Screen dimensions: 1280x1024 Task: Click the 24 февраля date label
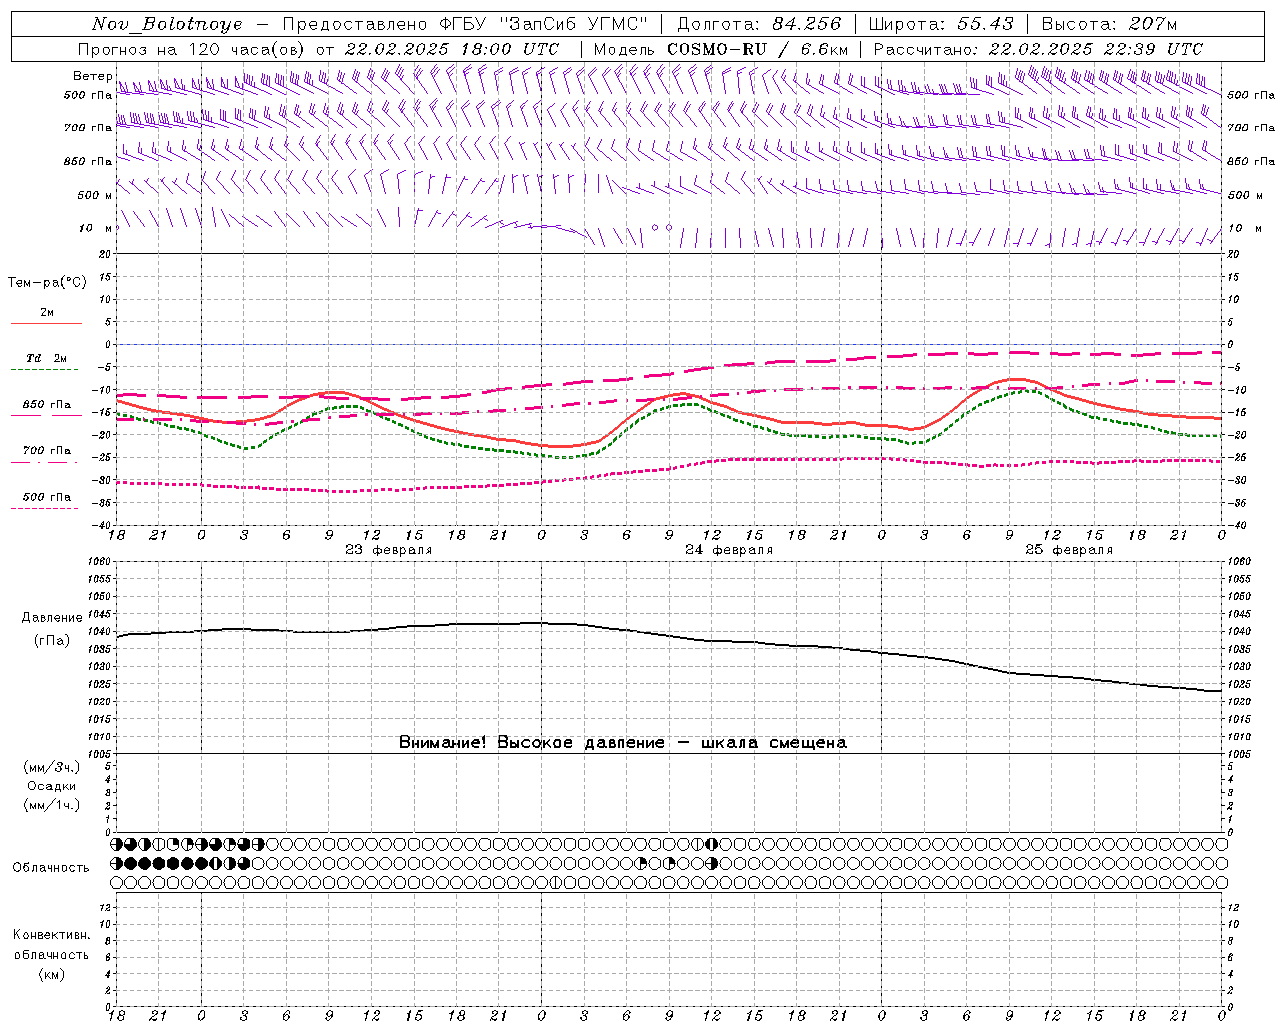tap(729, 550)
